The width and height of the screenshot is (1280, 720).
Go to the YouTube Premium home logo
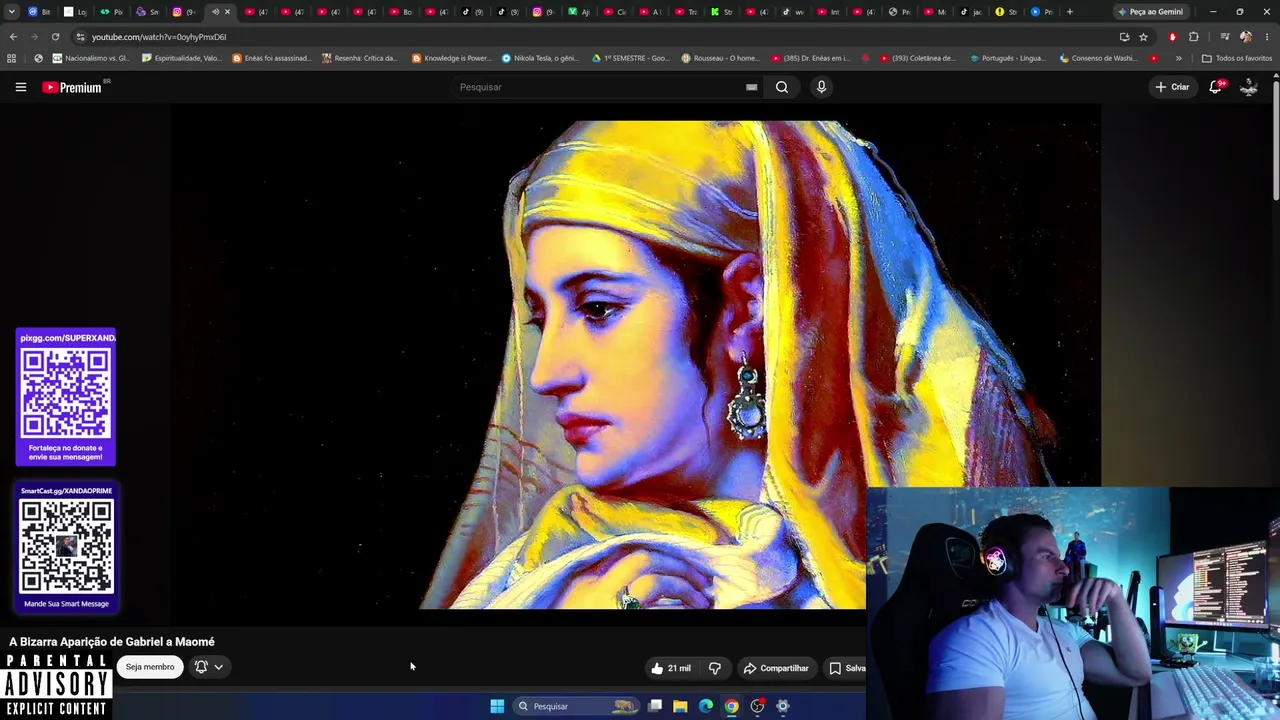coord(72,87)
